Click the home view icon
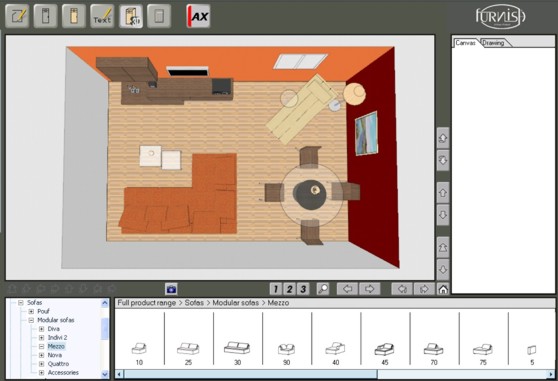Viewport: 558px width, 381px height. point(443,289)
